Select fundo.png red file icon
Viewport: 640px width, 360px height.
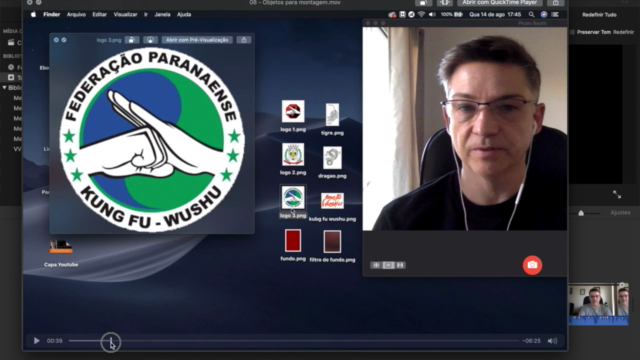coord(293,240)
